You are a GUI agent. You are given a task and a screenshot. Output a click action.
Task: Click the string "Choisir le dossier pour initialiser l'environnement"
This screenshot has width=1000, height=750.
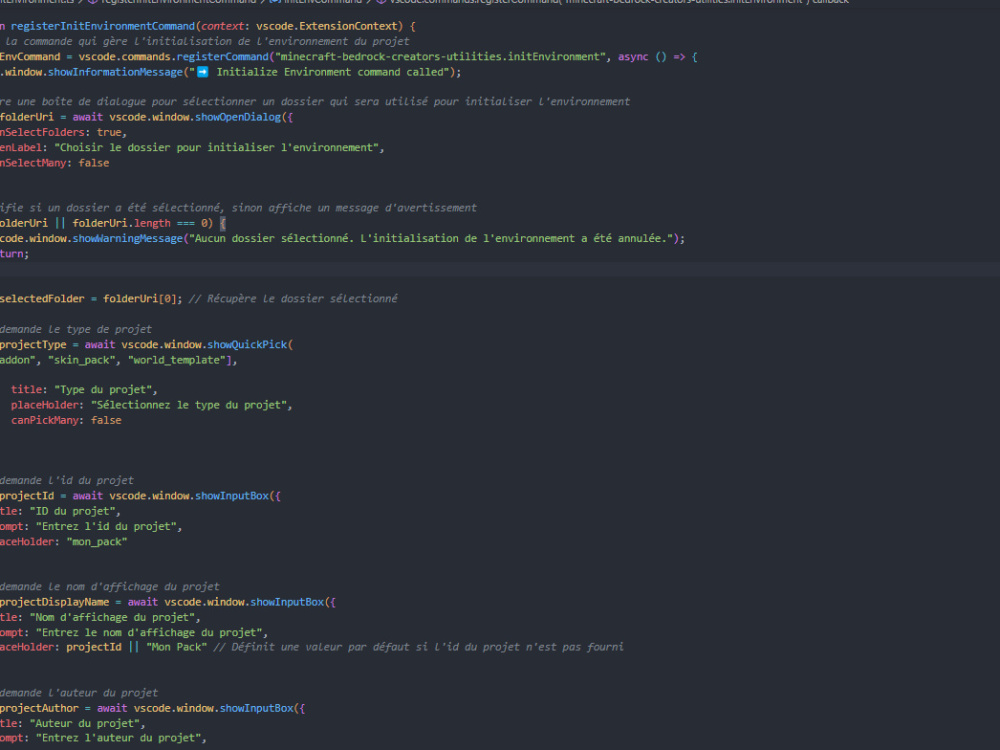[x=217, y=148]
